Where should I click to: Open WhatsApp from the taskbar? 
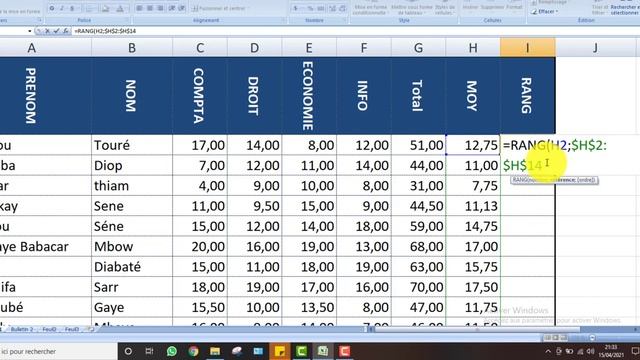click(172, 351)
